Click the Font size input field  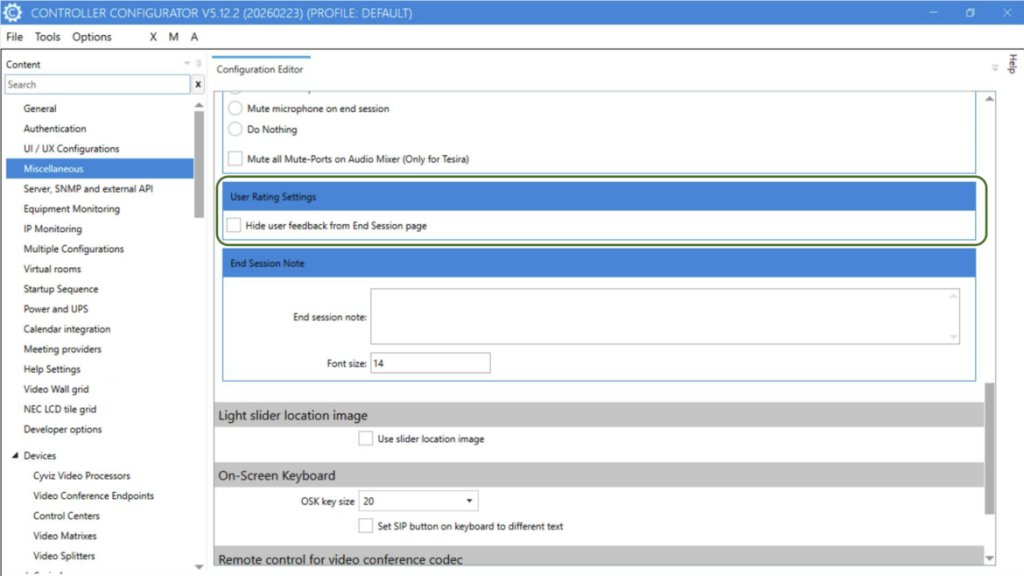(430, 364)
